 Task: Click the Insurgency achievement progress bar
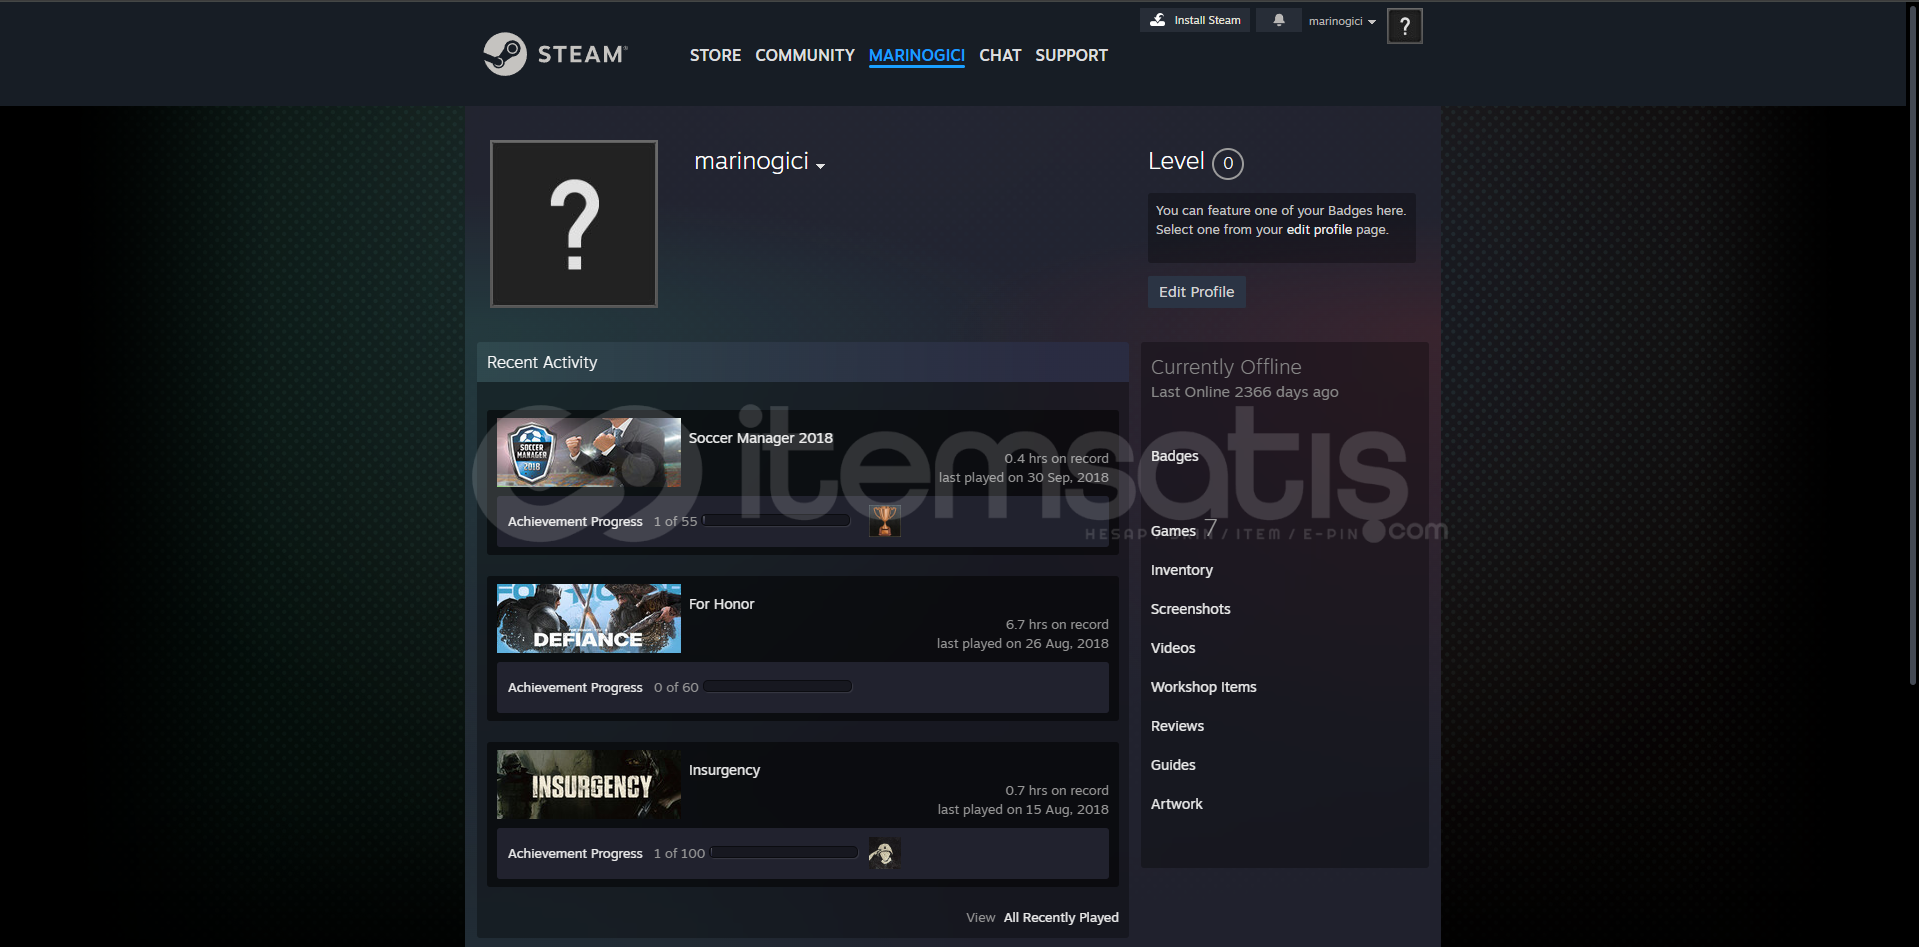(784, 852)
